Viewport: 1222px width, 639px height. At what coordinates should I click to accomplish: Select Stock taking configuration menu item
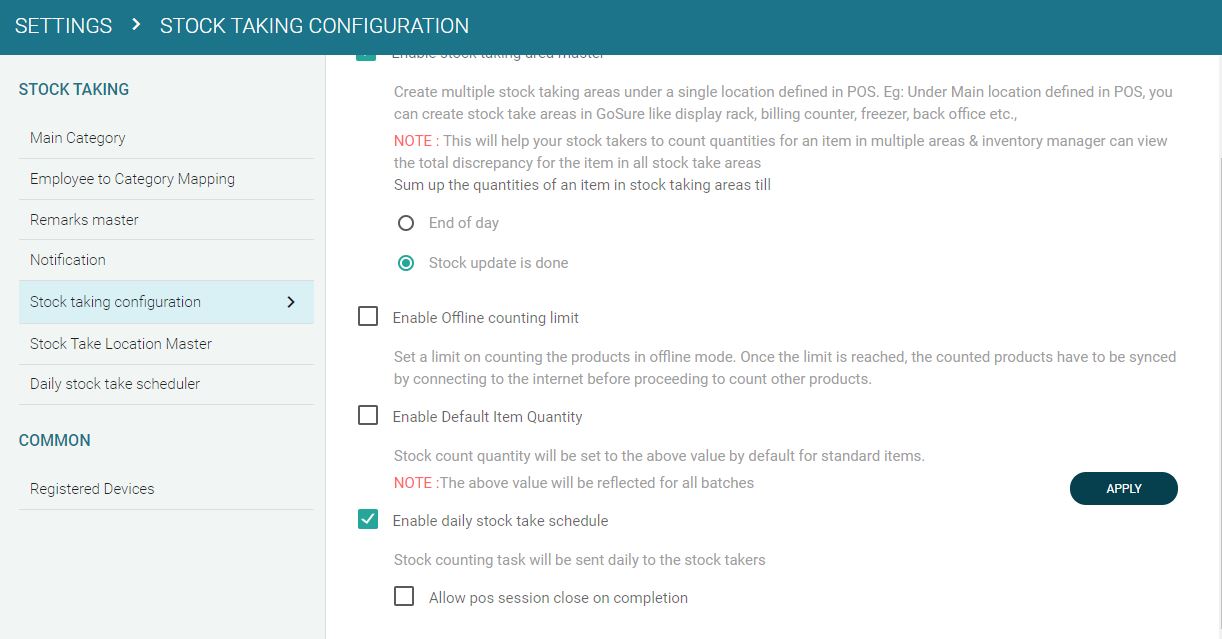(115, 302)
